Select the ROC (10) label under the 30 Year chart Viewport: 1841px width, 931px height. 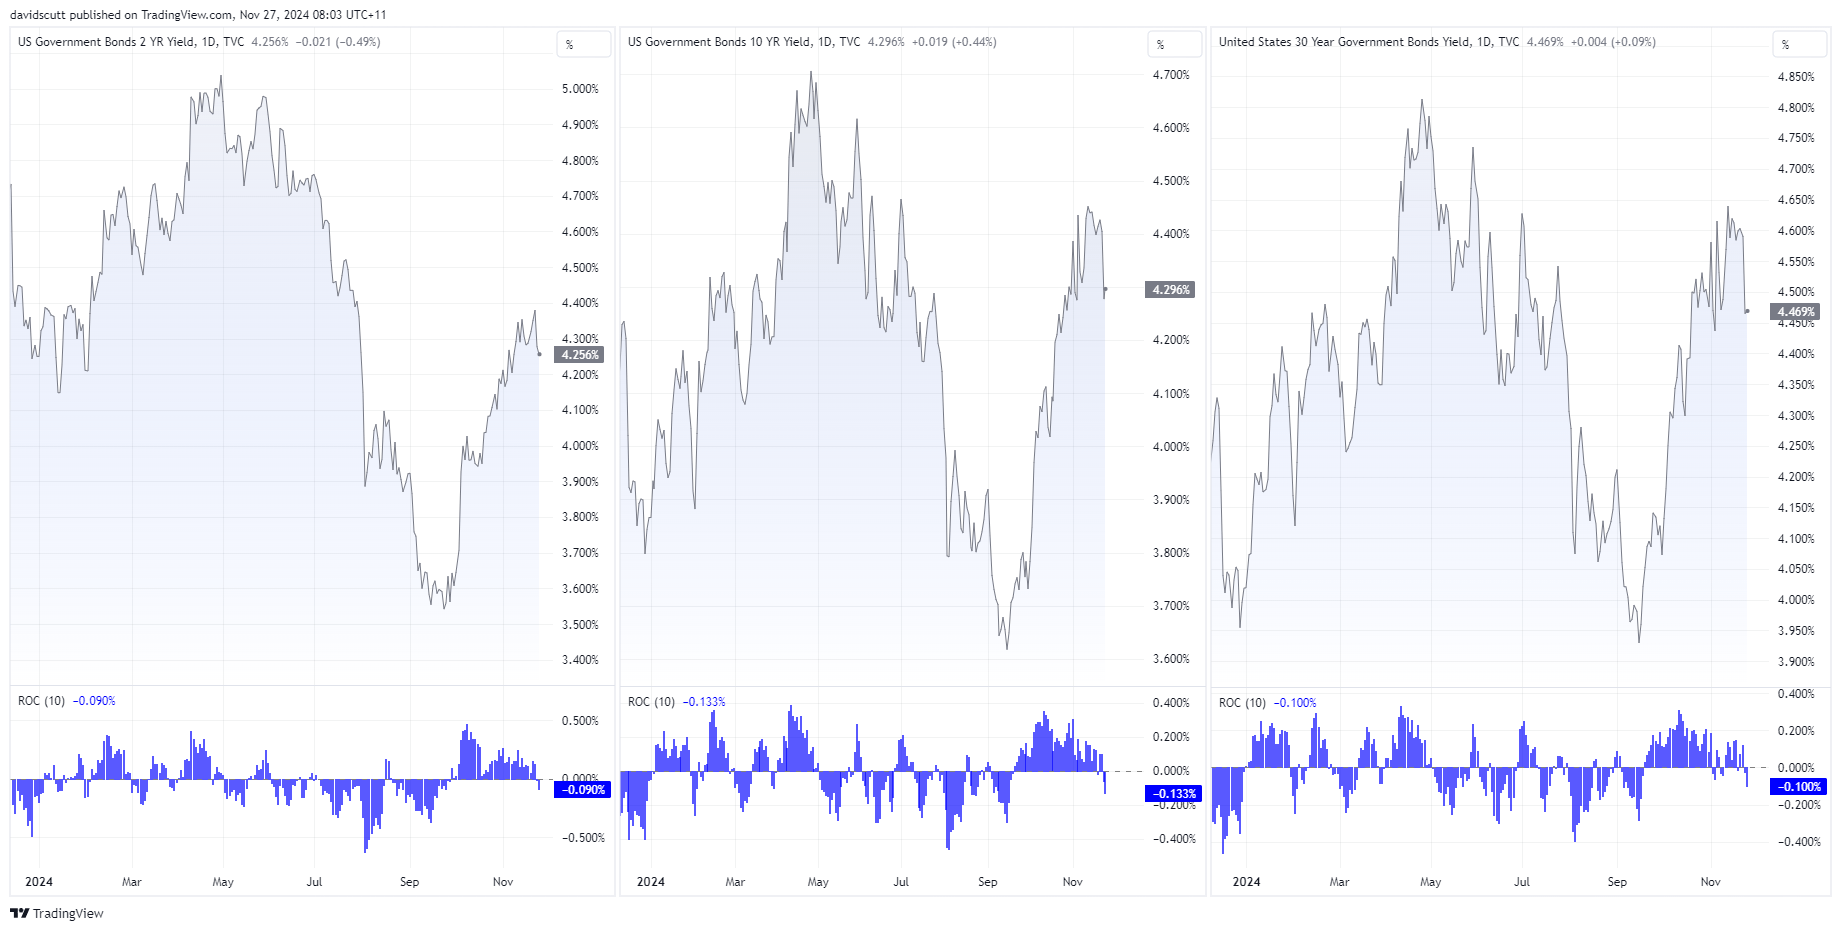[x=1242, y=703]
